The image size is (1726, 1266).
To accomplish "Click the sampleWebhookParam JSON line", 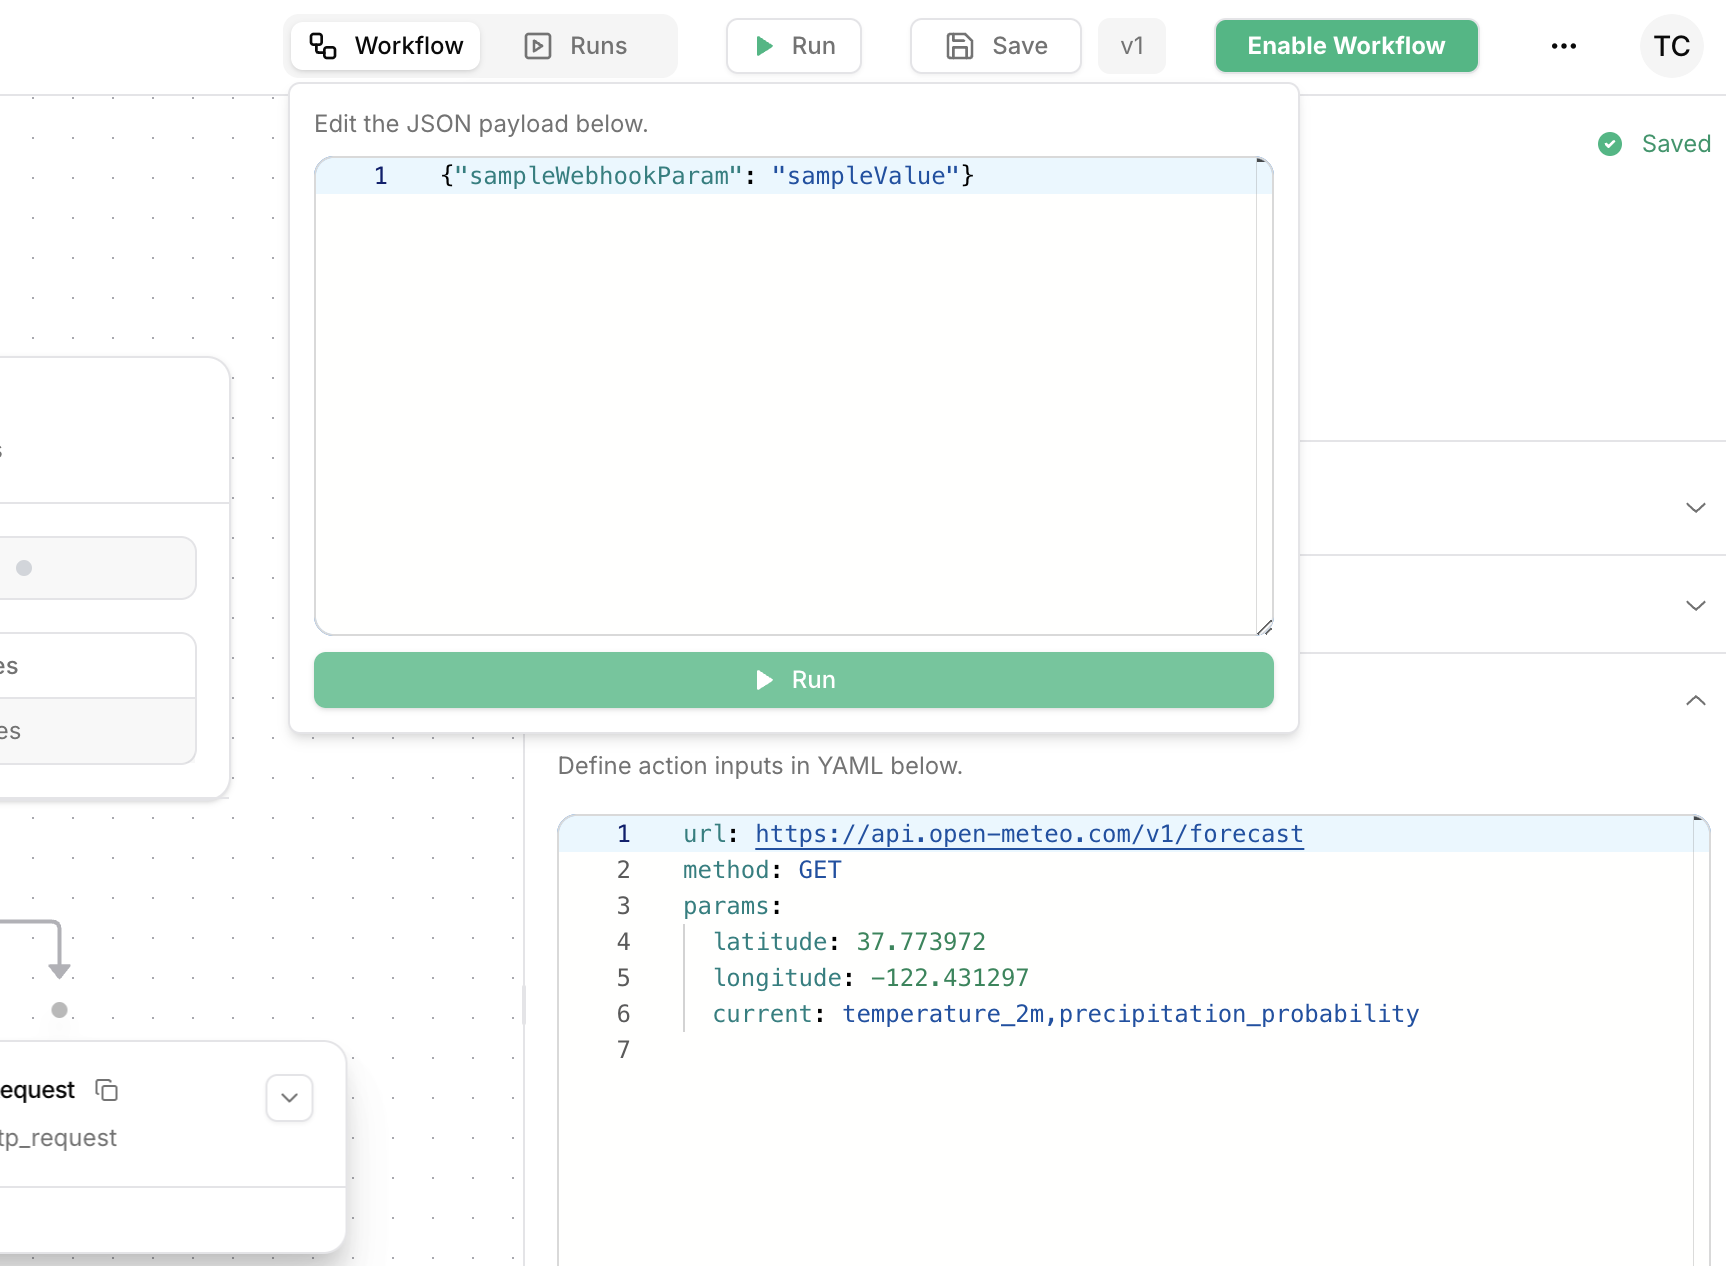I will point(707,176).
